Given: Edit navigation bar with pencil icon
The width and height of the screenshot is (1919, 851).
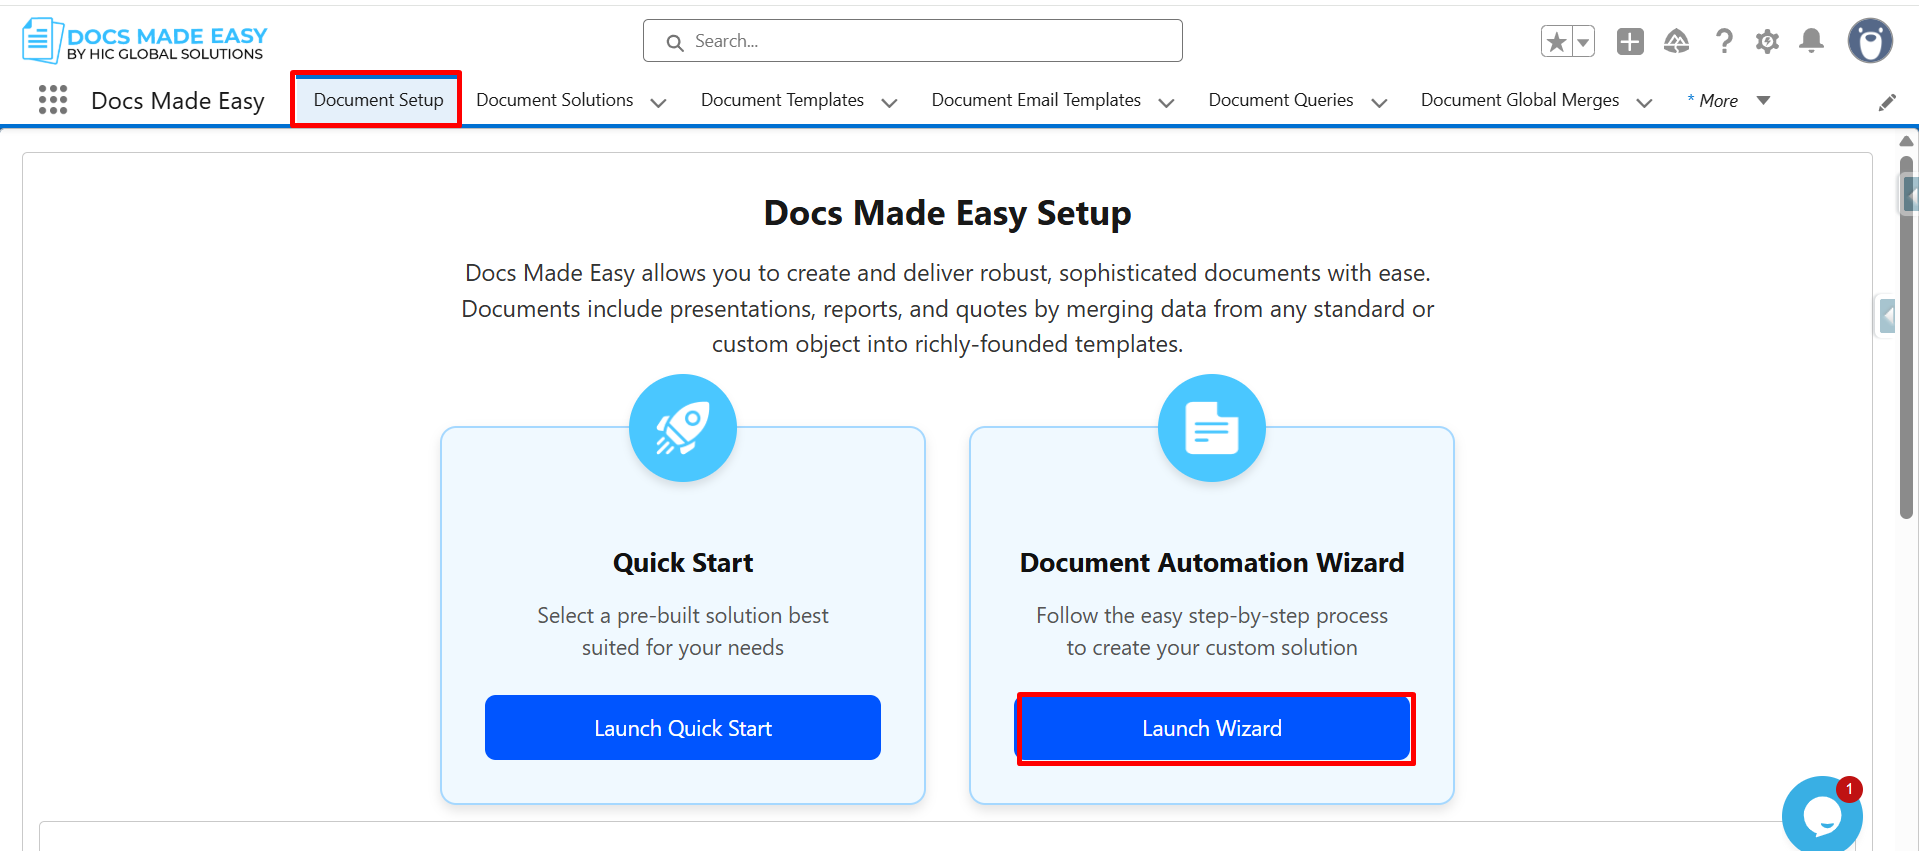Looking at the screenshot, I should pyautogui.click(x=1887, y=102).
